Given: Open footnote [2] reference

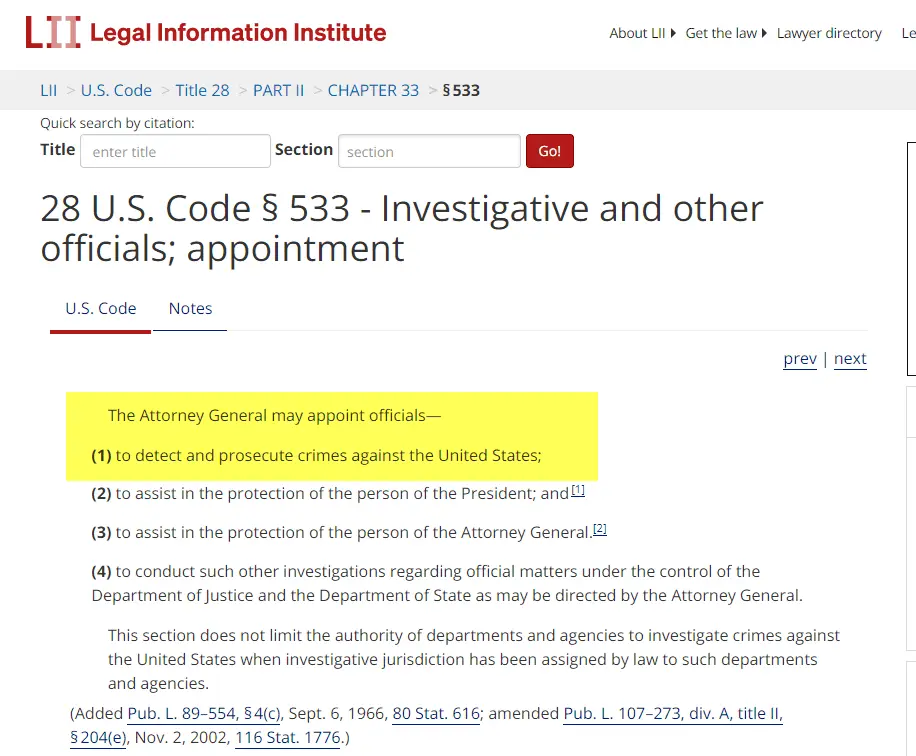Looking at the screenshot, I should pos(600,528).
